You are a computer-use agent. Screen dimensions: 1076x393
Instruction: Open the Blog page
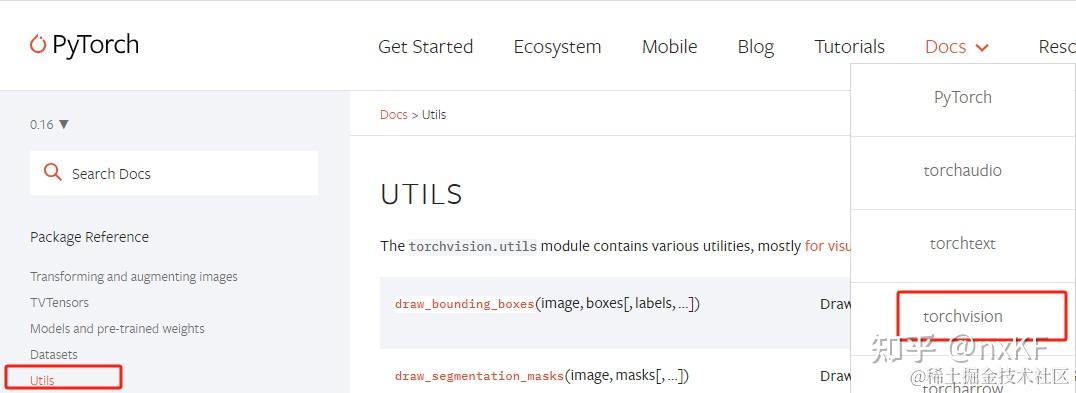[x=756, y=47]
